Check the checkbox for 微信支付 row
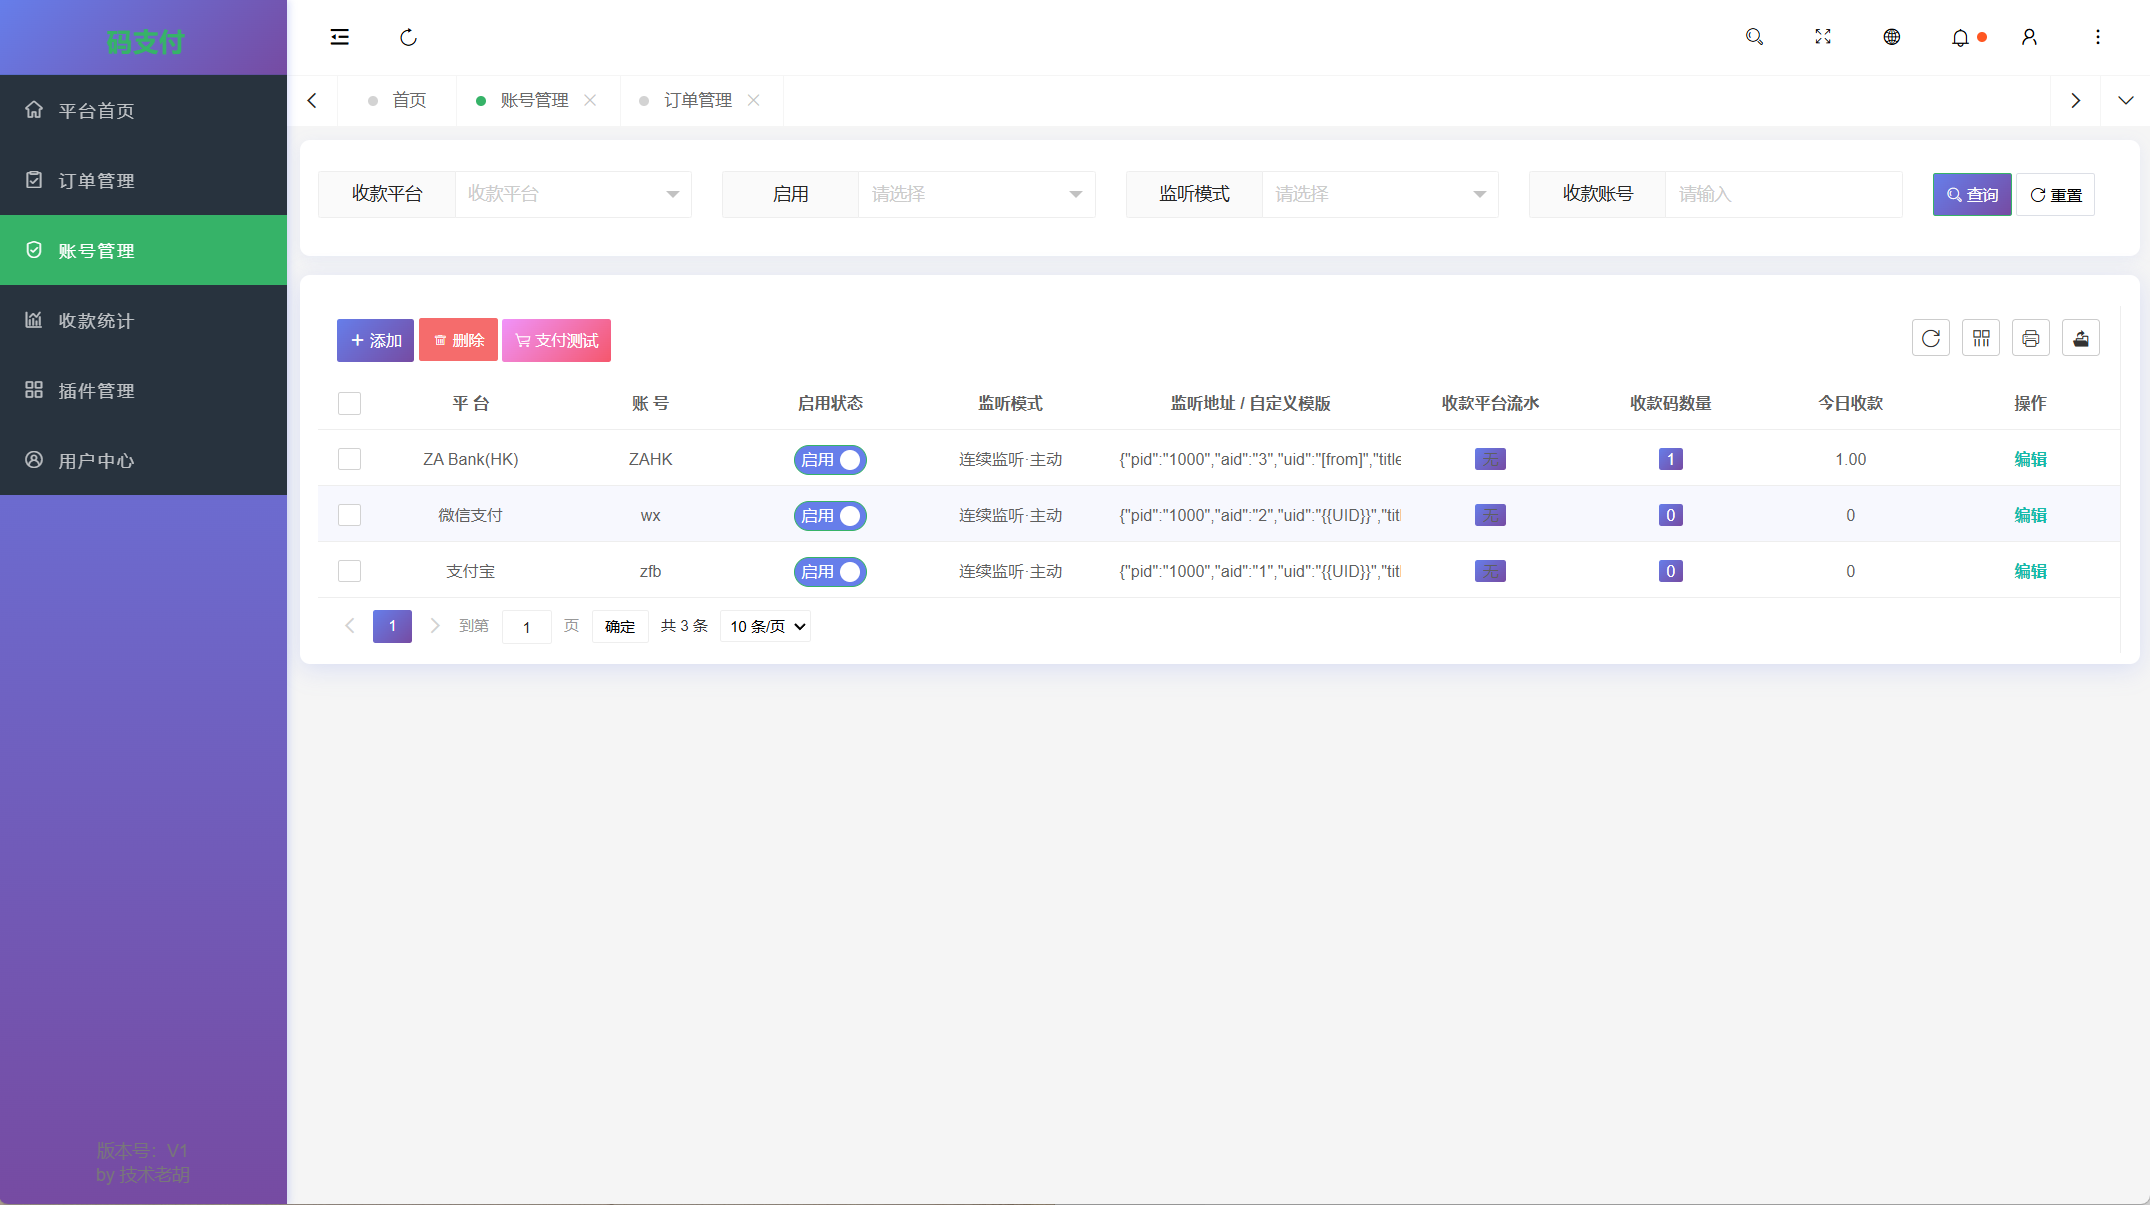Screen dimensions: 2150x1205 tap(349, 515)
